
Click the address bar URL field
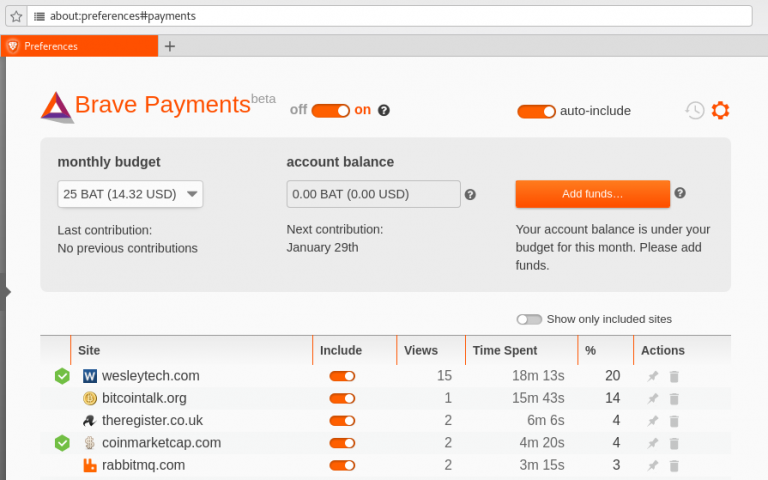[x=390, y=16]
